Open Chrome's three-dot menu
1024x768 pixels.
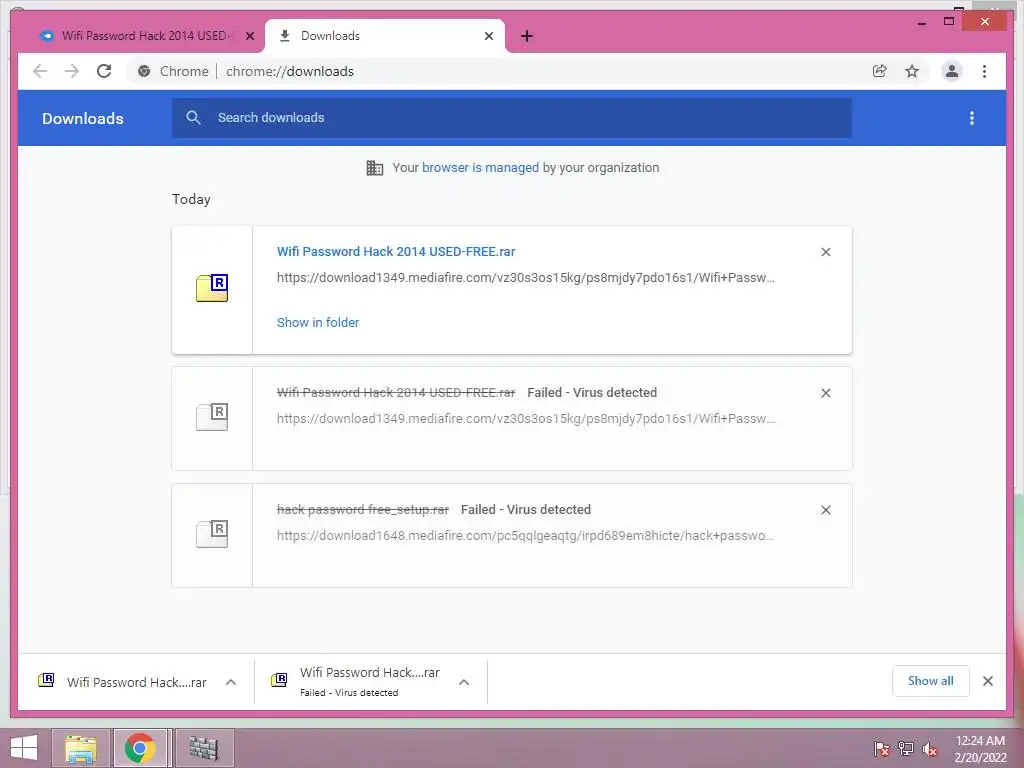pos(984,71)
